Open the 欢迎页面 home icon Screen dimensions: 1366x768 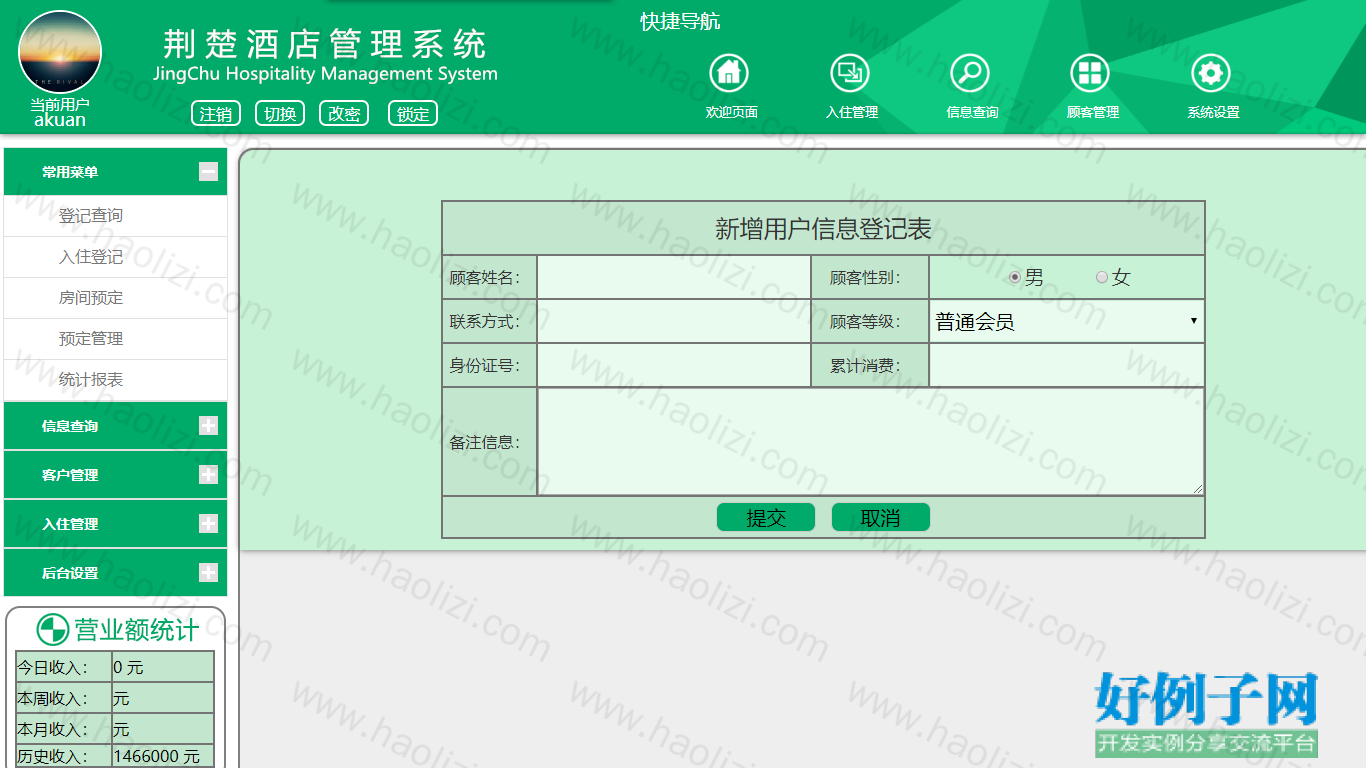(729, 73)
